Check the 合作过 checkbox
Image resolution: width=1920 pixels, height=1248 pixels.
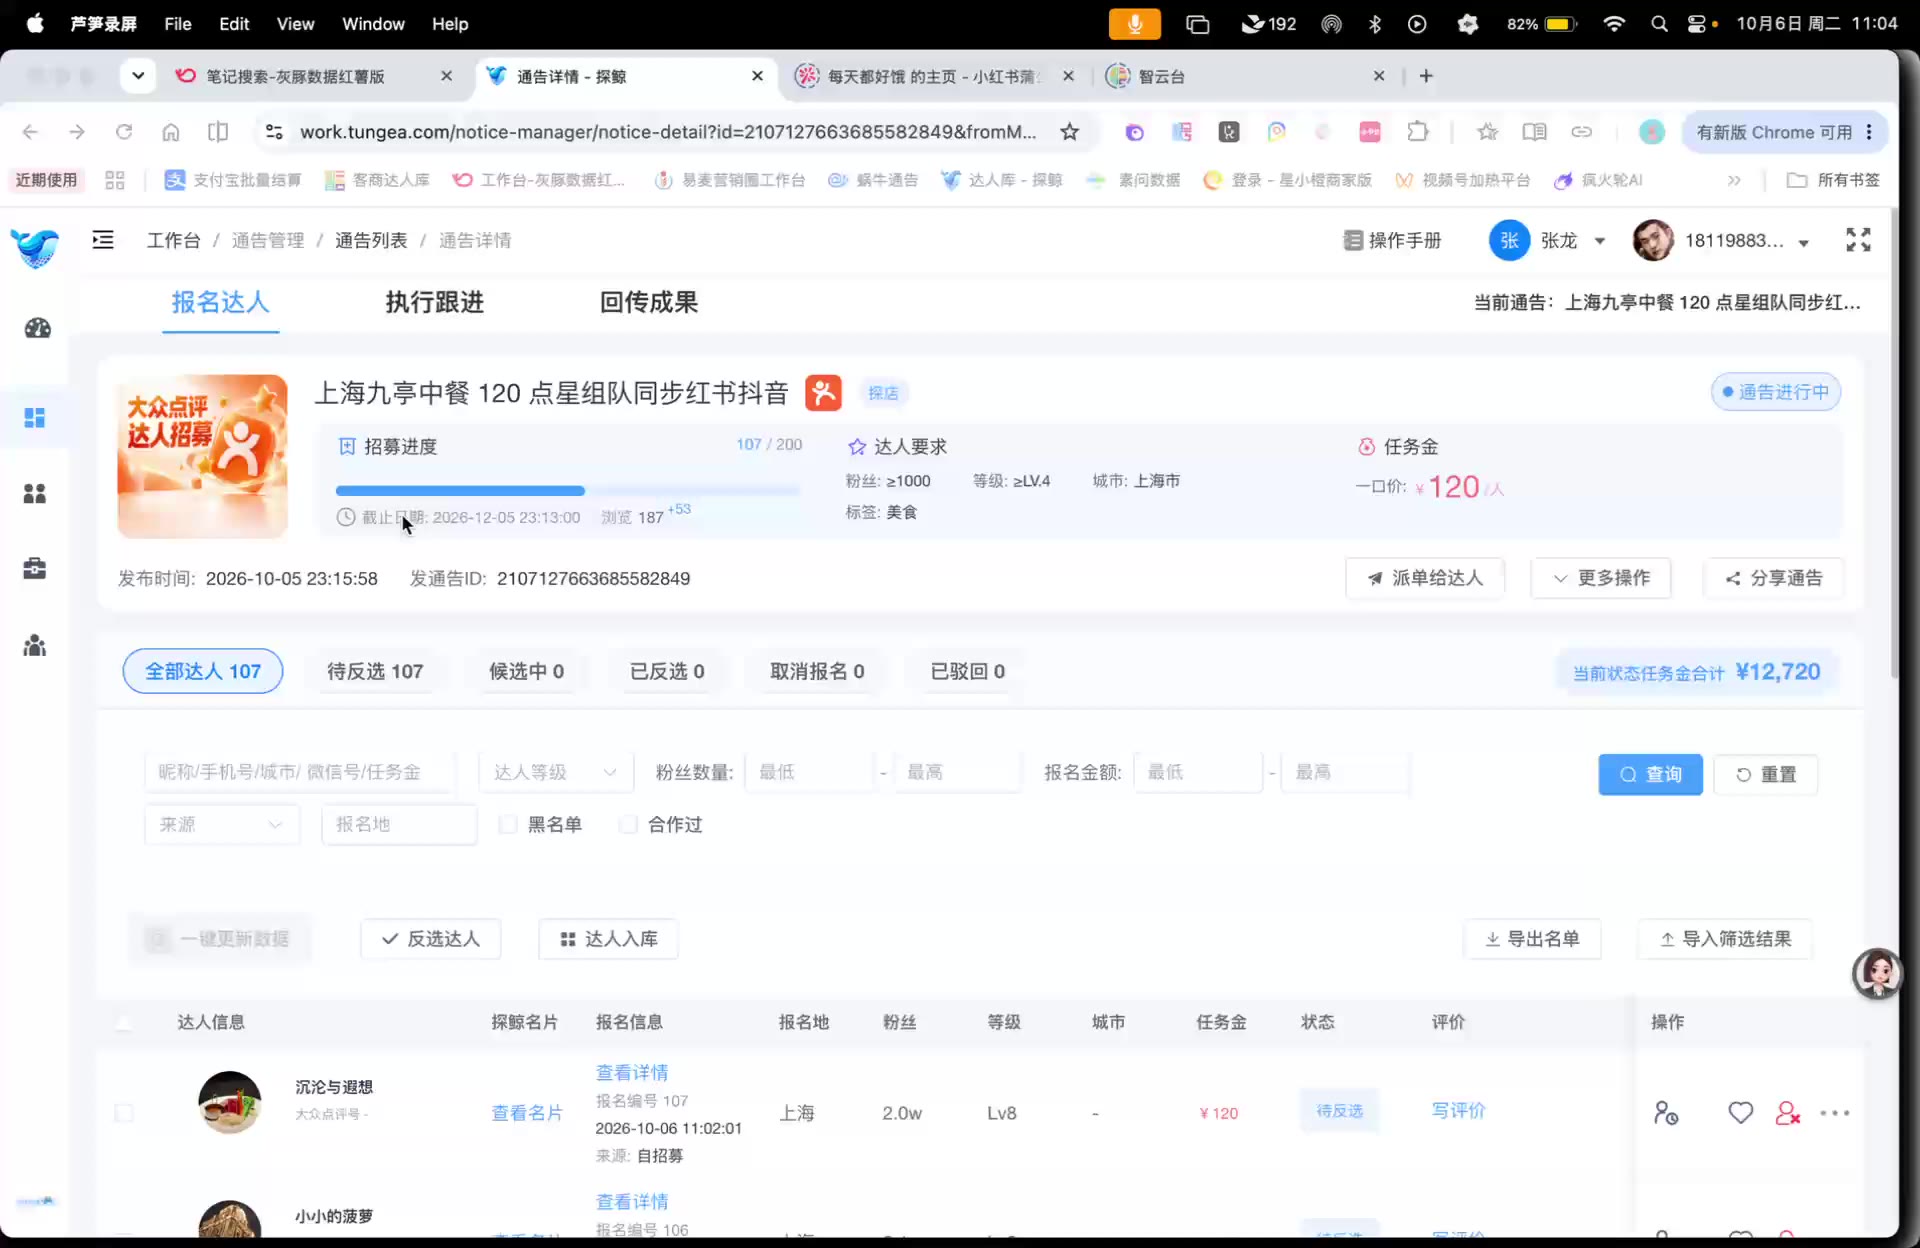coord(628,824)
